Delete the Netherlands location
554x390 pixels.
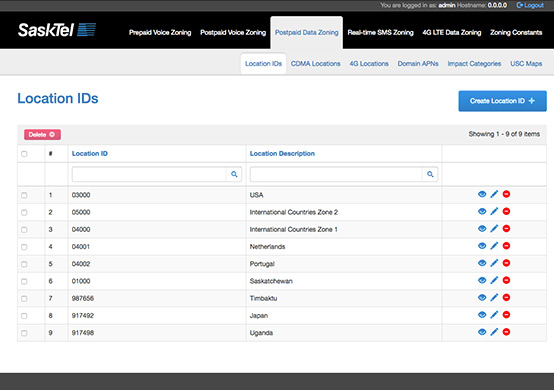[x=506, y=246]
